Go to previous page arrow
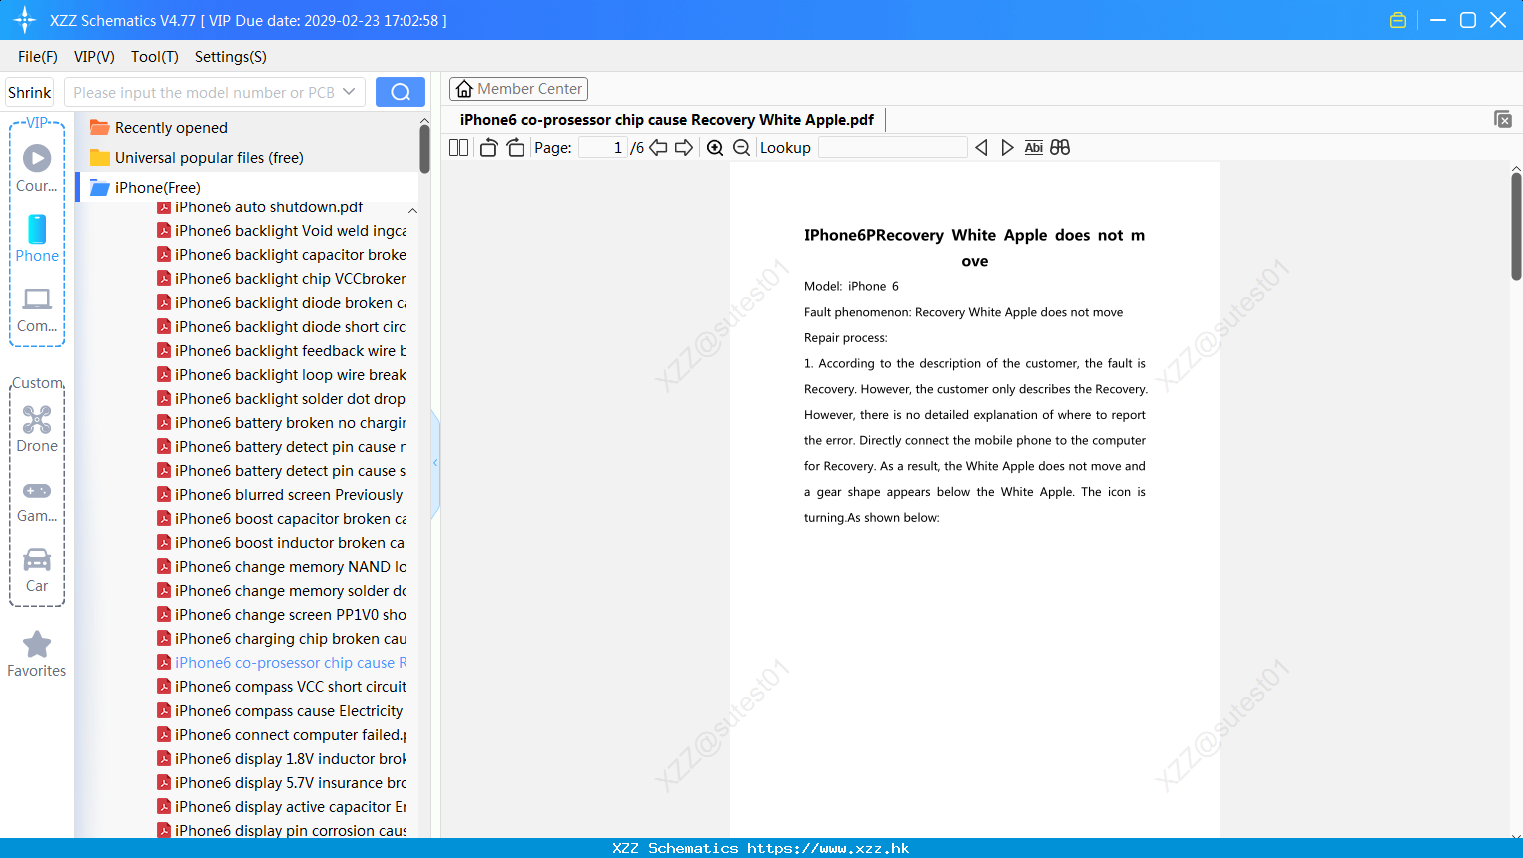 click(x=658, y=147)
